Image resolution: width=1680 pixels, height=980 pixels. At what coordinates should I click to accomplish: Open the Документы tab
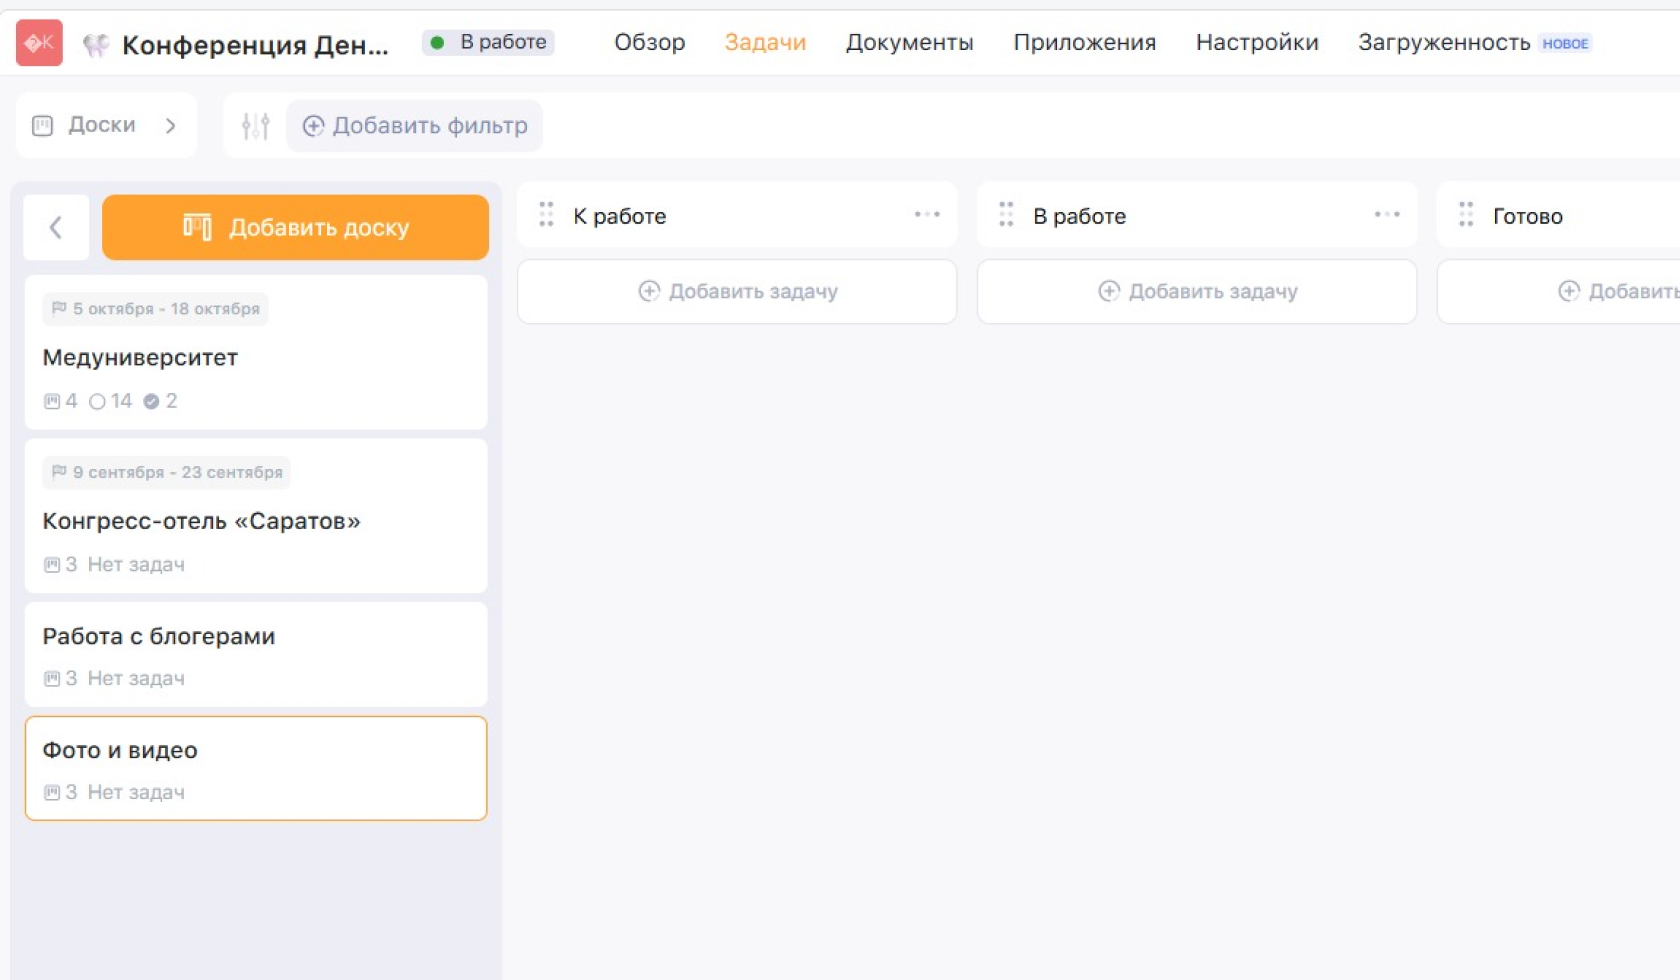[x=909, y=42]
